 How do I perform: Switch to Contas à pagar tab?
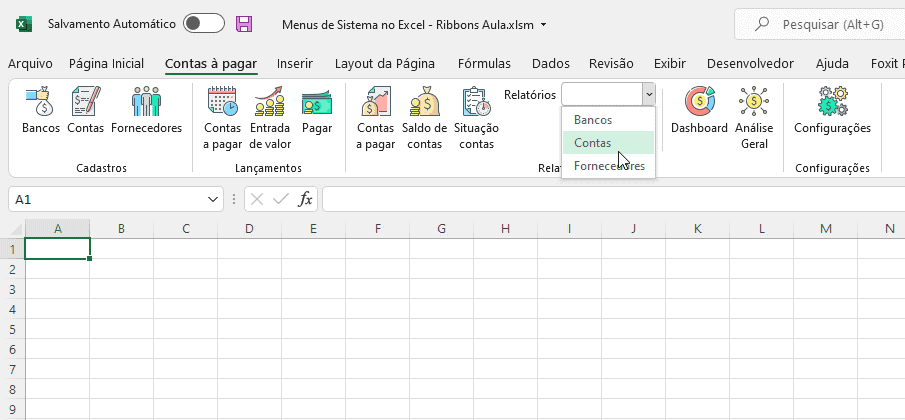[x=211, y=64]
